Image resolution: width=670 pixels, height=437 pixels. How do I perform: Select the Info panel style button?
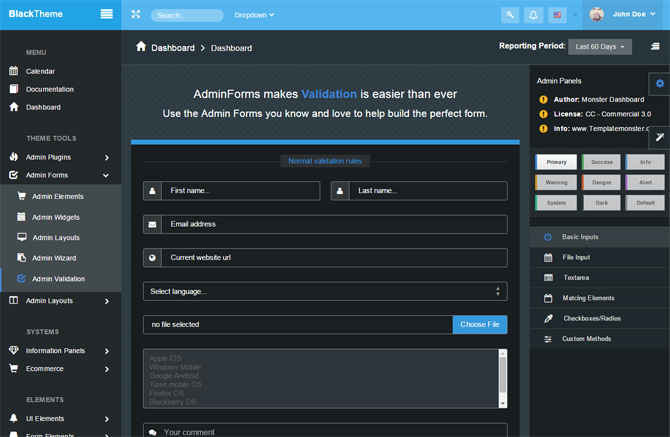pyautogui.click(x=645, y=162)
